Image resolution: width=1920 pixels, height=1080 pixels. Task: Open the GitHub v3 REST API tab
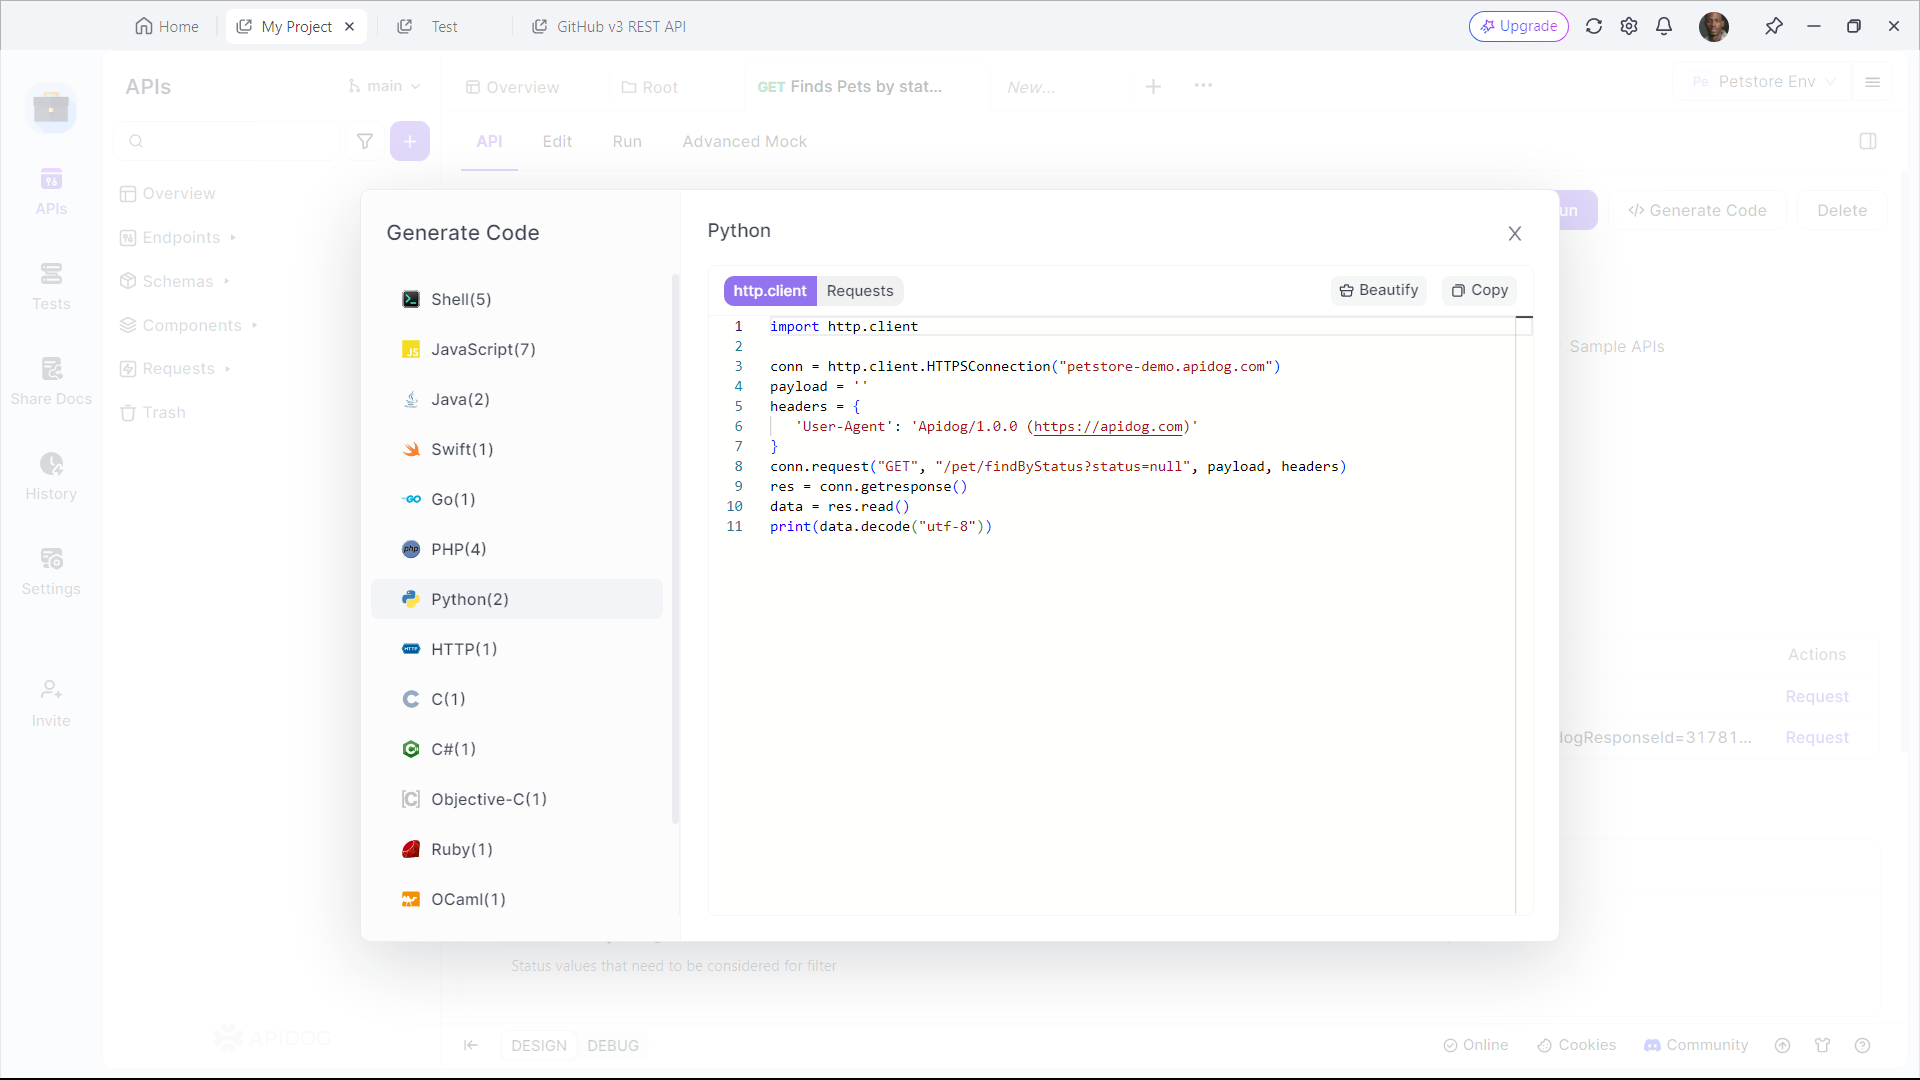click(x=608, y=27)
